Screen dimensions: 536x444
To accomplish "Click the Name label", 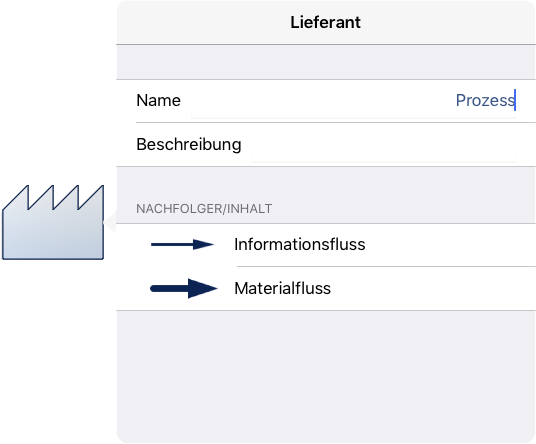I will (x=158, y=100).
